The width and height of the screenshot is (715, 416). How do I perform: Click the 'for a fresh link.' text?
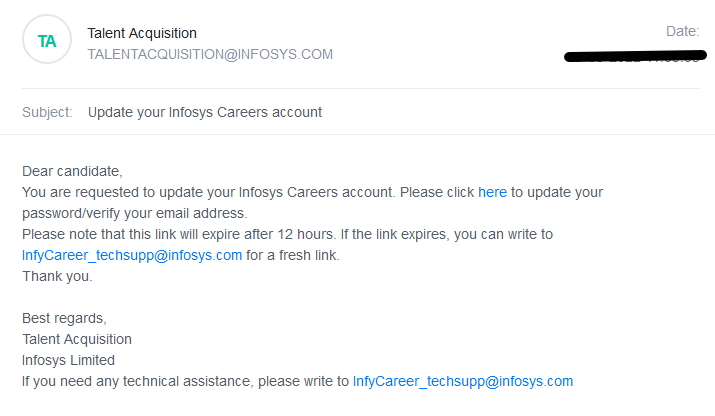293,255
